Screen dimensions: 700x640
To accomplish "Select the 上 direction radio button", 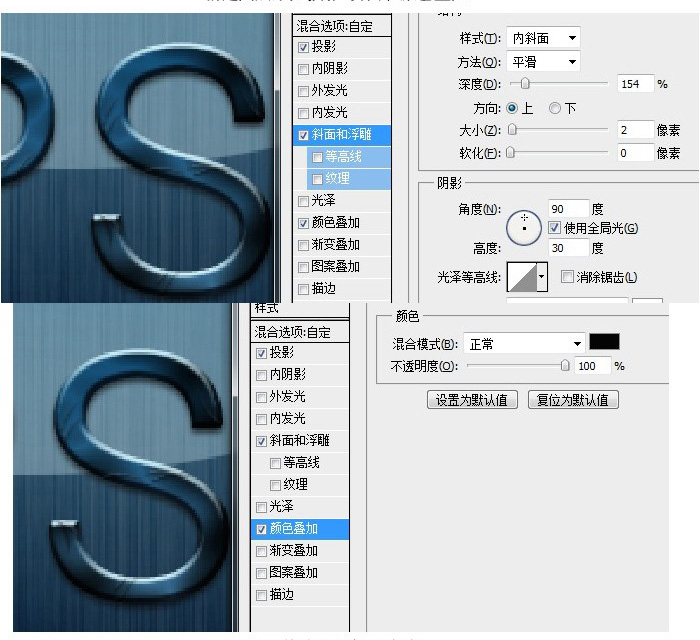I will click(x=513, y=108).
